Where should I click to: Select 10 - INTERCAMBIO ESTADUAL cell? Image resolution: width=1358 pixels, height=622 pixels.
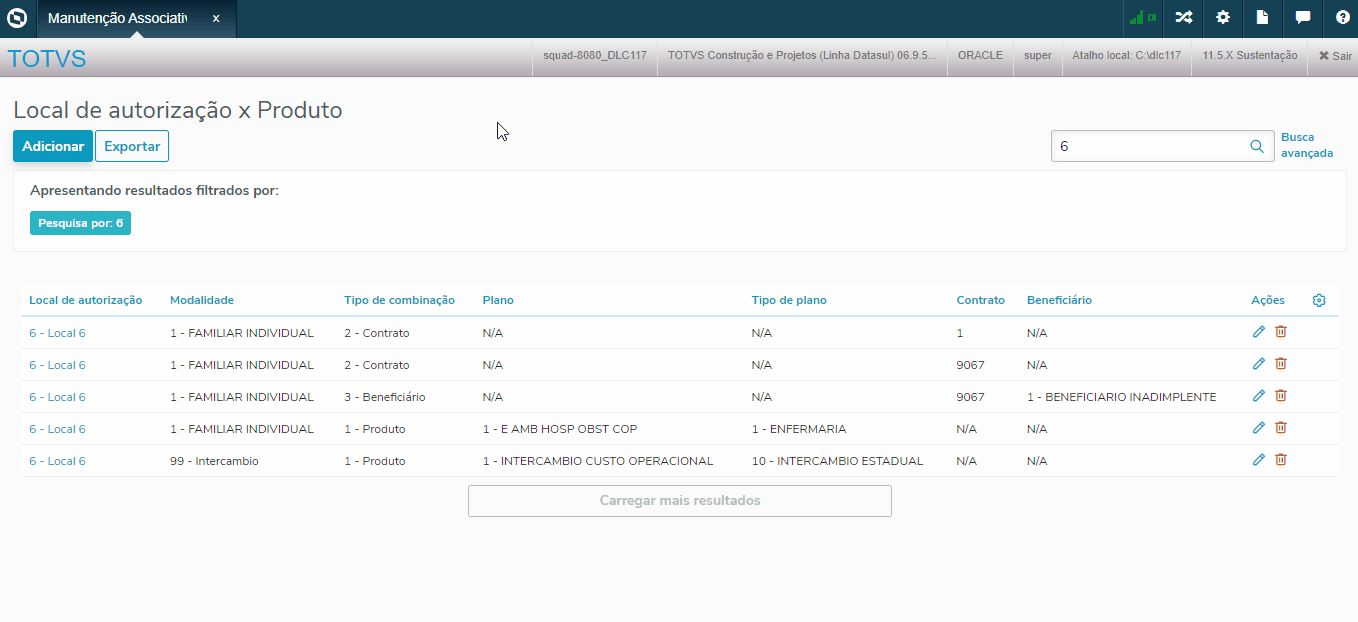[x=837, y=461]
